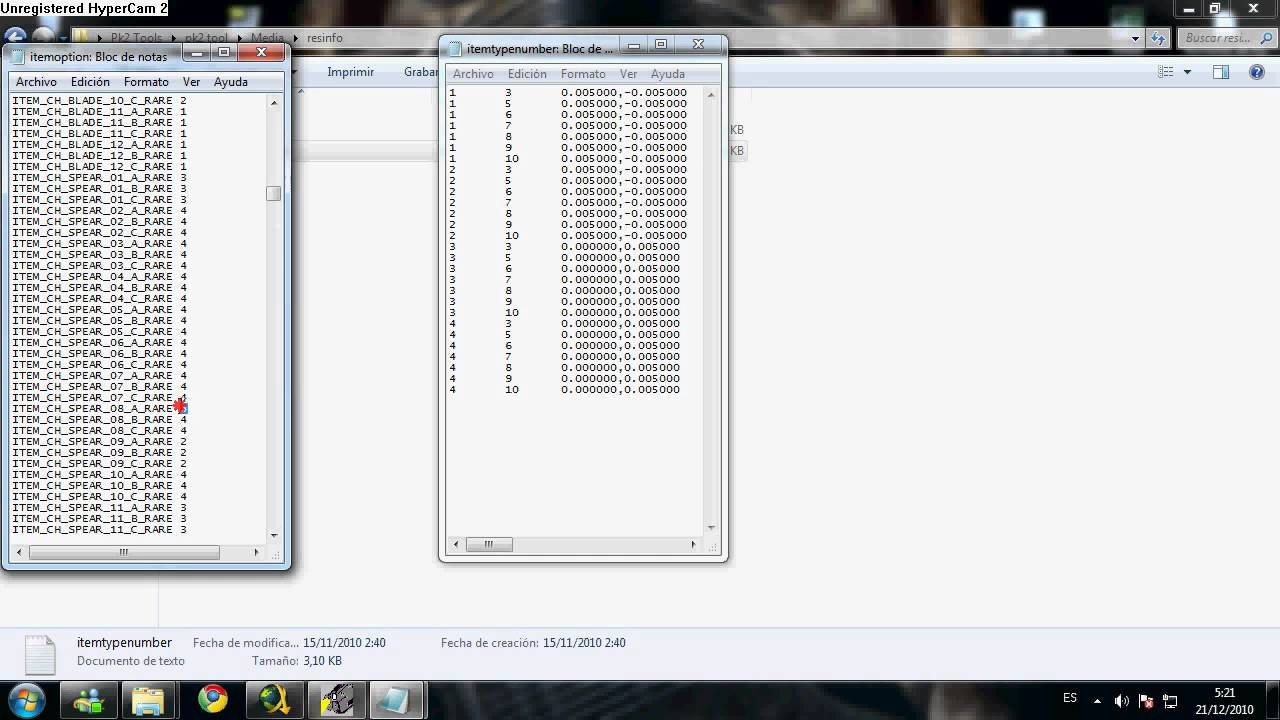
Task: Click itemtypenumber file icon in details pane
Action: pyautogui.click(x=39, y=655)
